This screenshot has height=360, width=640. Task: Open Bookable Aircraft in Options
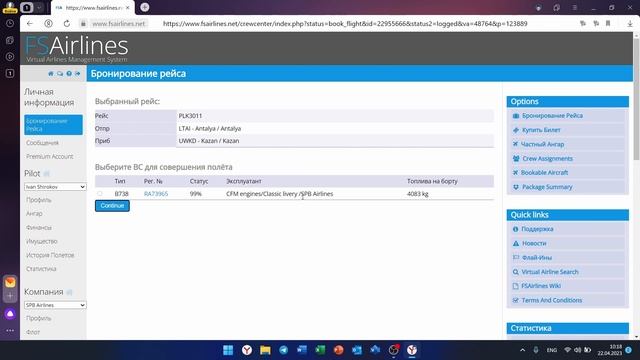click(544, 172)
